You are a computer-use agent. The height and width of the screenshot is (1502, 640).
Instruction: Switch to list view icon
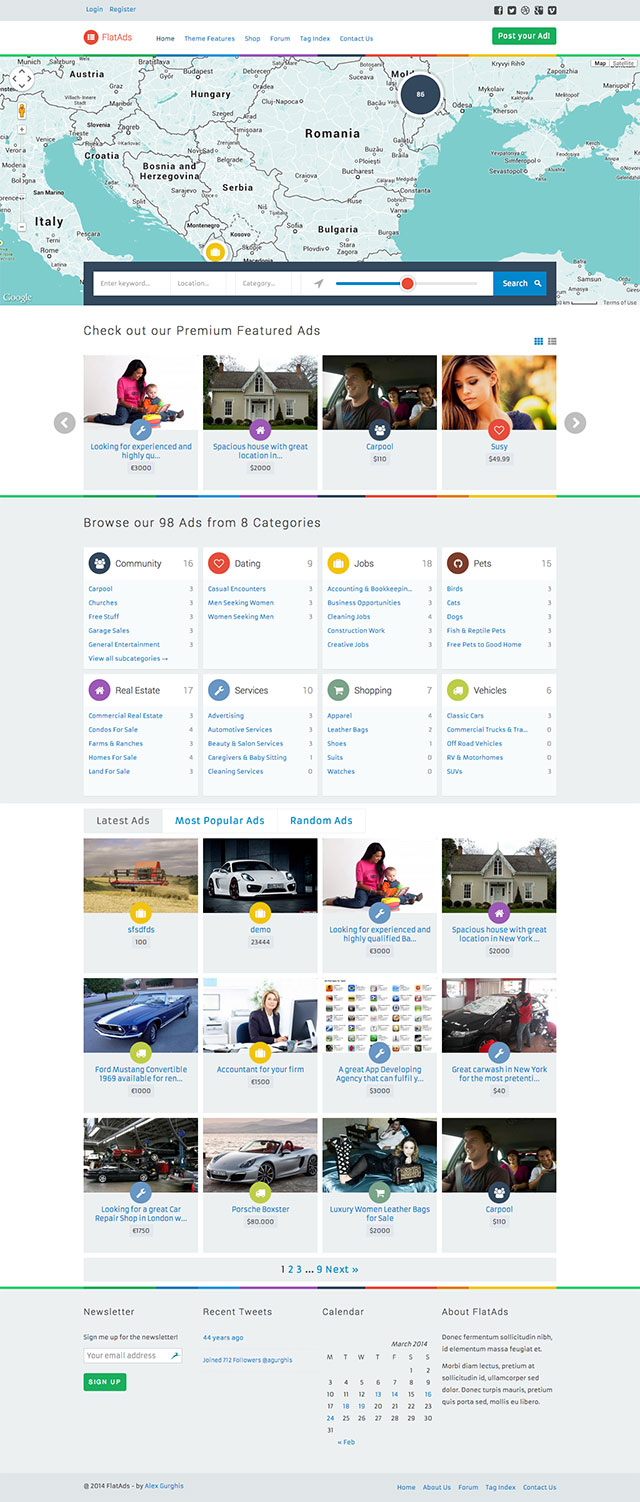552,341
